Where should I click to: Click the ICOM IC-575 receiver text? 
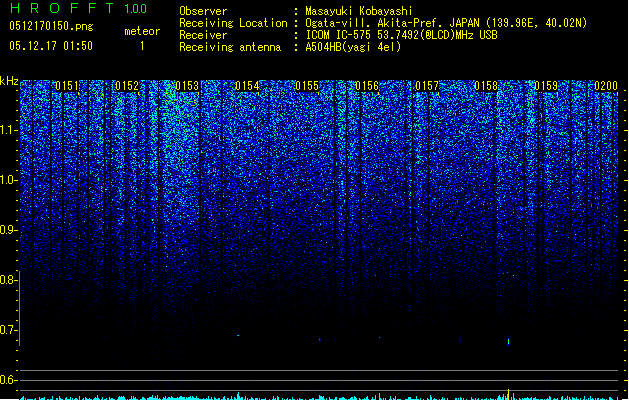pos(401,35)
